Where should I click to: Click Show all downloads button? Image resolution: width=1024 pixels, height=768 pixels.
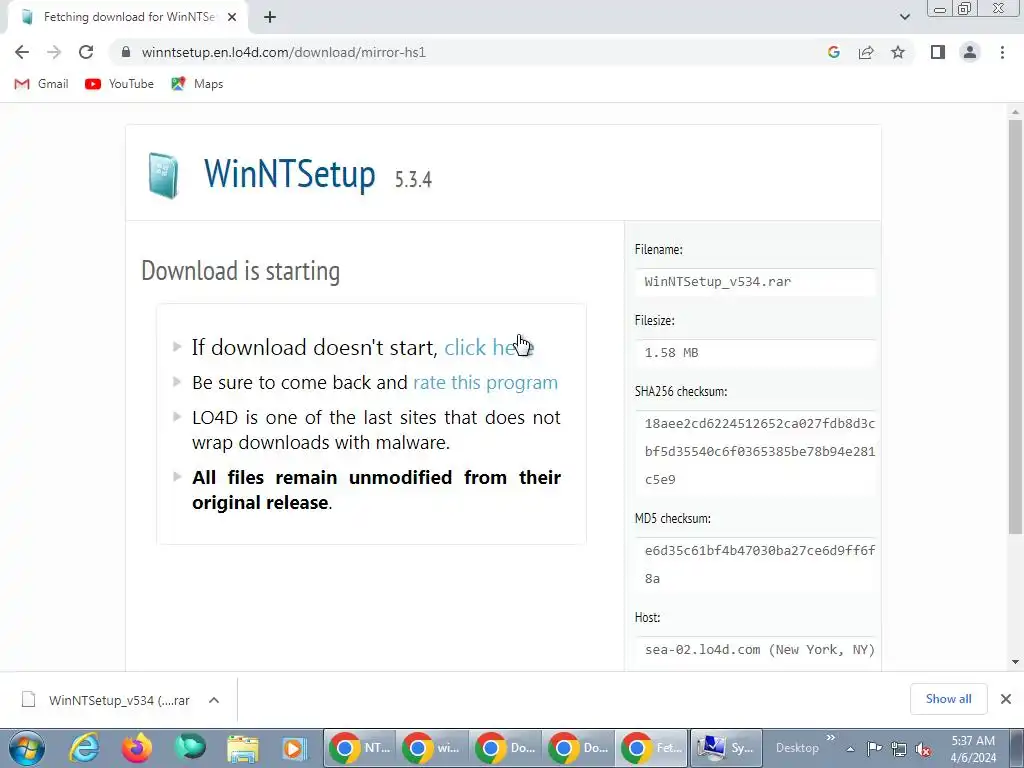click(x=948, y=699)
